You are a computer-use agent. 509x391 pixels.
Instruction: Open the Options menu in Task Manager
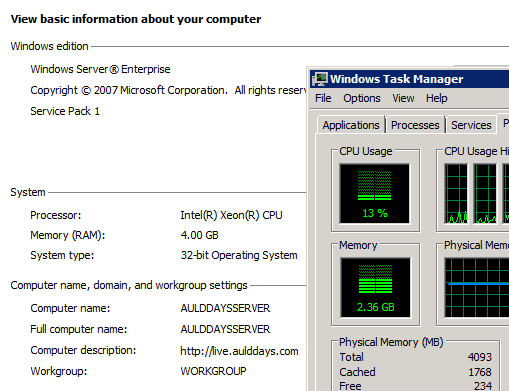coord(362,98)
